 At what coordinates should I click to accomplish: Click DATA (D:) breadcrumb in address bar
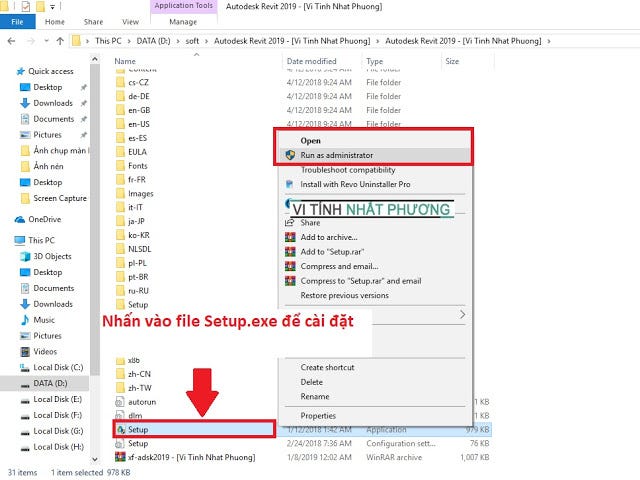click(x=153, y=41)
